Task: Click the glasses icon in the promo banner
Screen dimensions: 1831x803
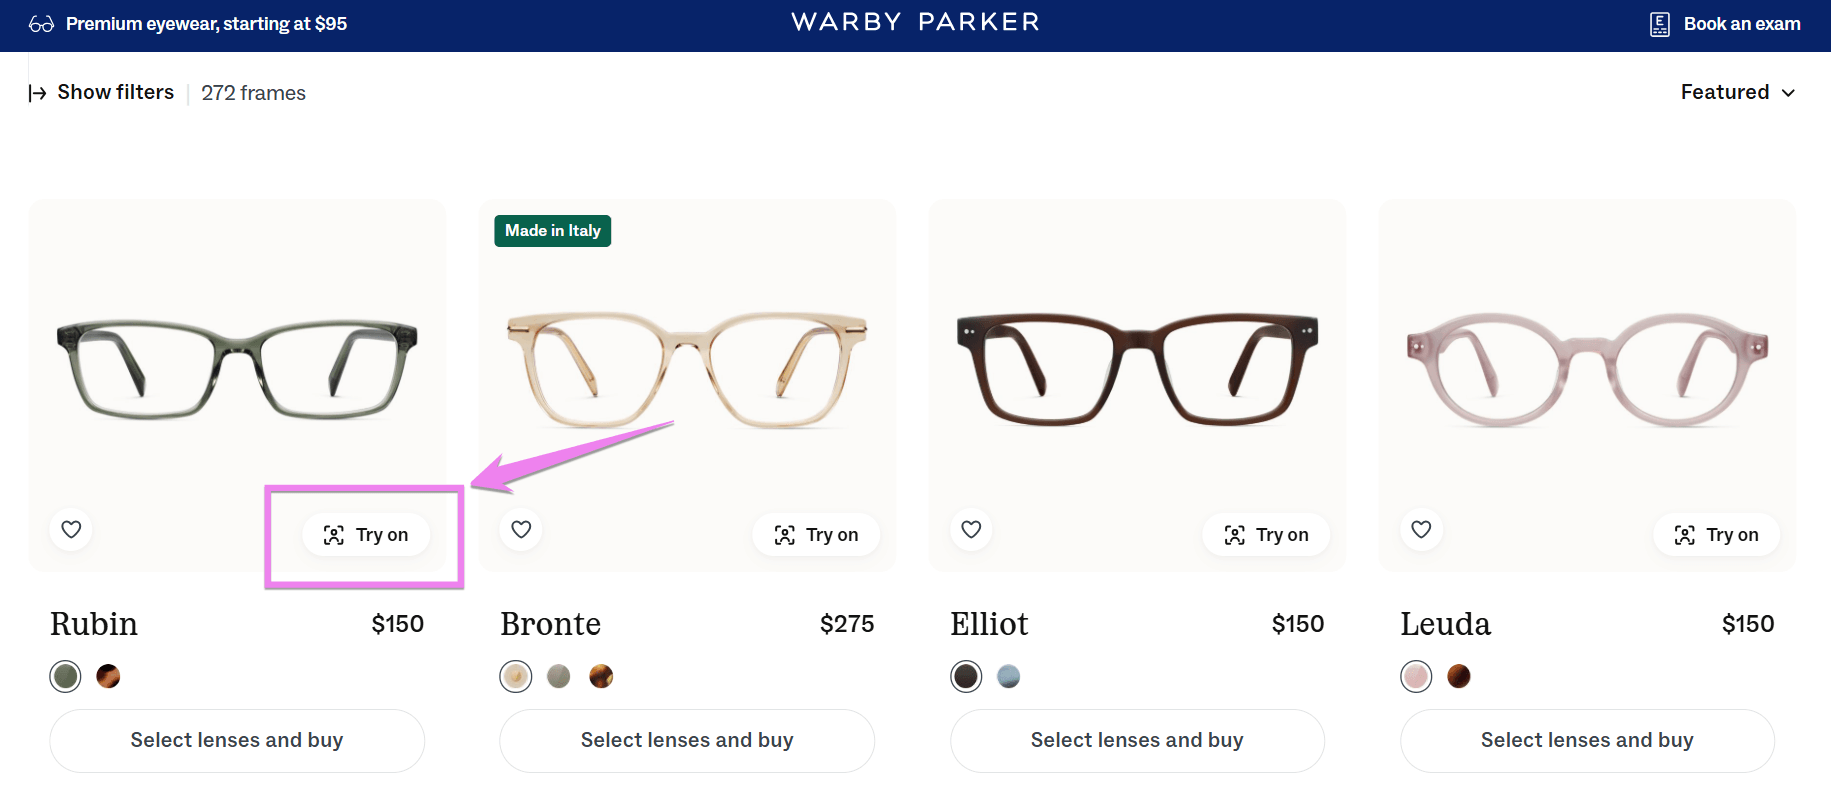Action: (x=40, y=22)
